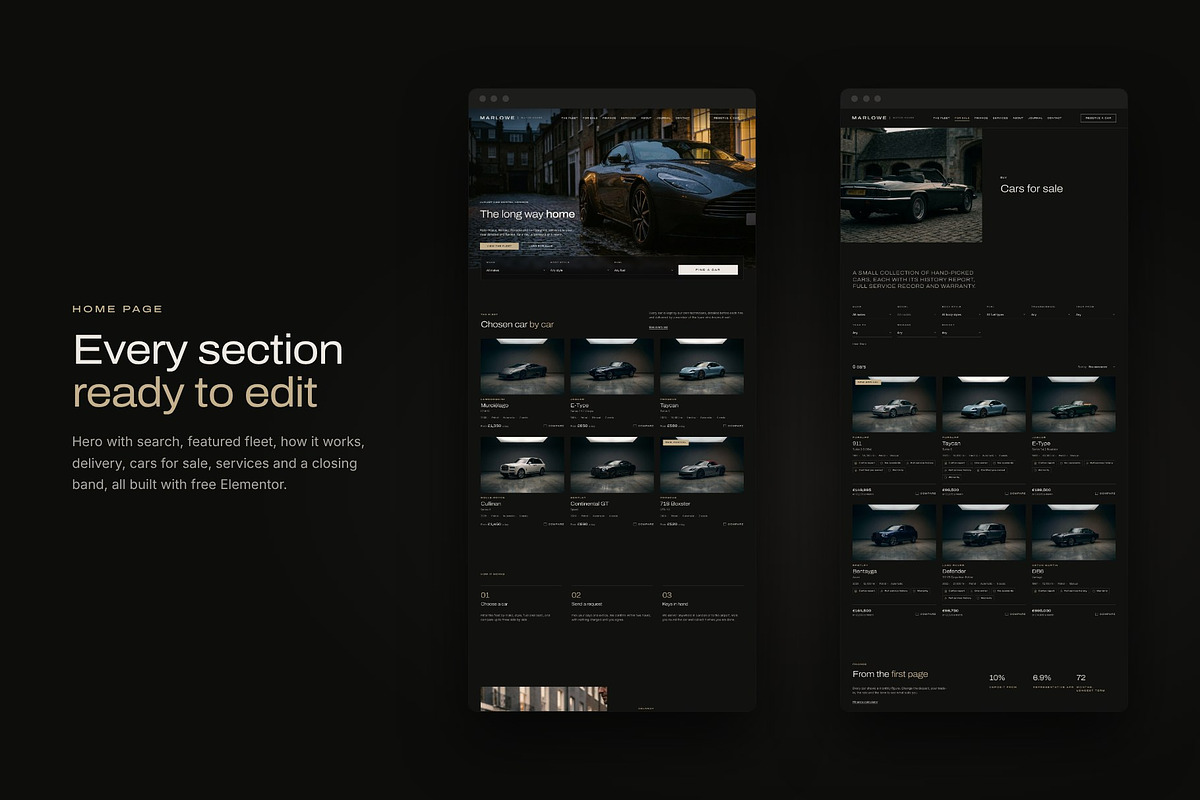This screenshot has width=1200, height=800.
Task: Open the Make filter showing All makes
Action: (x=872, y=315)
